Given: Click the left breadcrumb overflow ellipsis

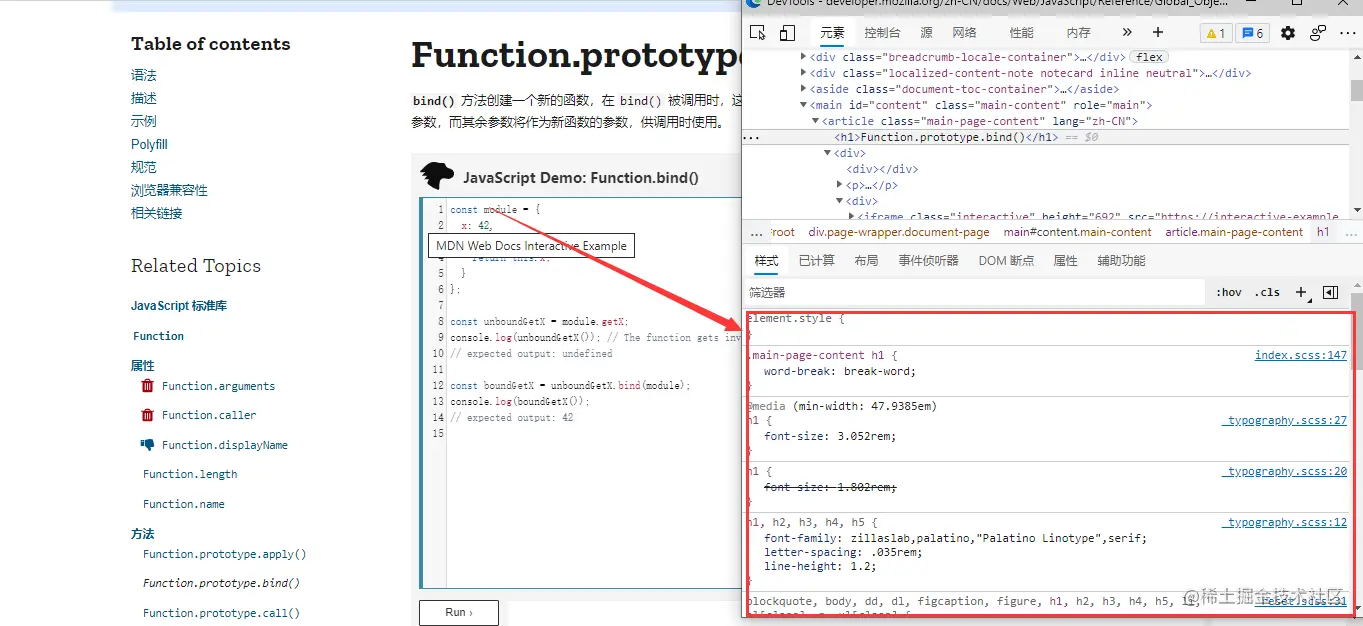Looking at the screenshot, I should [x=755, y=232].
